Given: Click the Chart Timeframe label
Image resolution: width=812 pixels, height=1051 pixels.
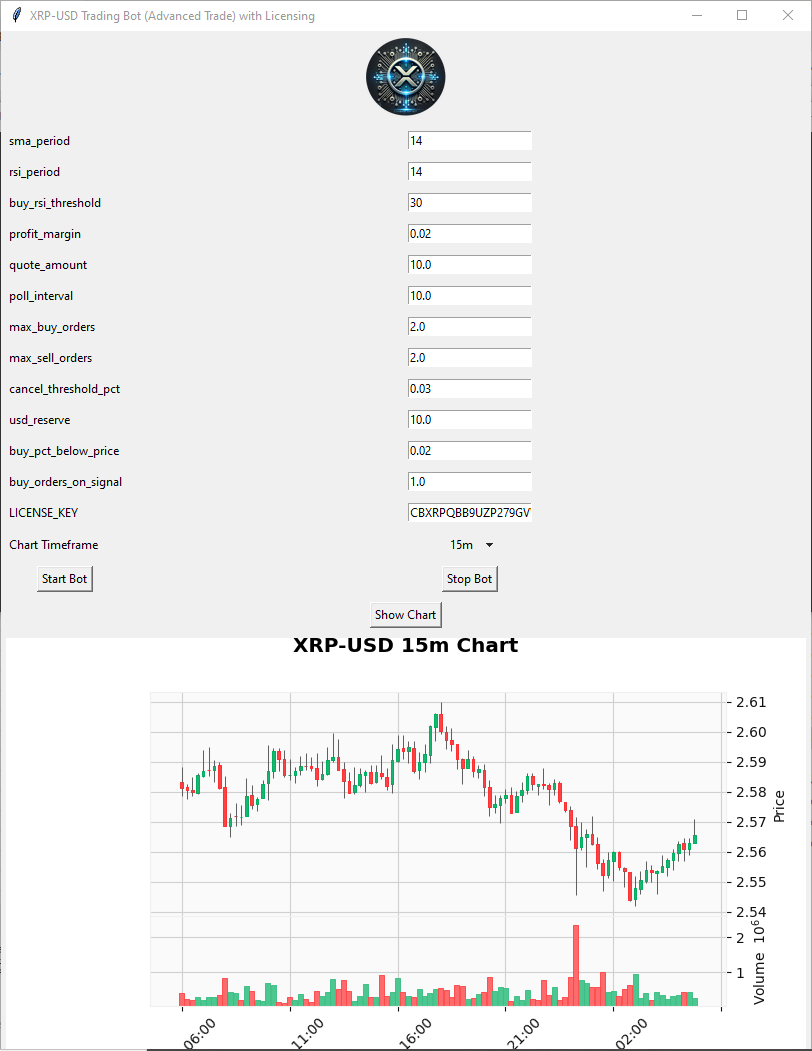Looking at the screenshot, I should coord(54,545).
